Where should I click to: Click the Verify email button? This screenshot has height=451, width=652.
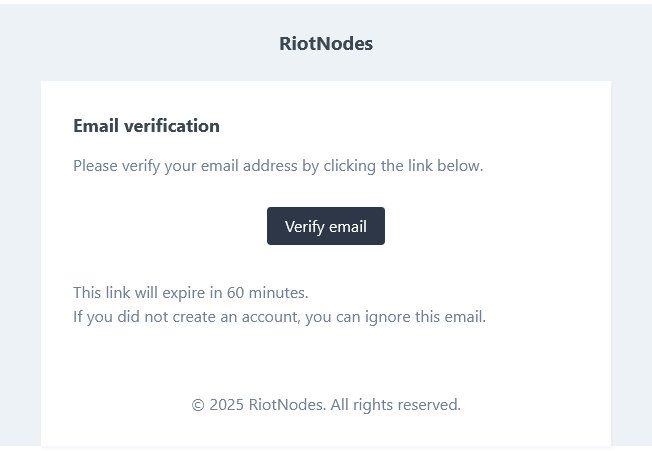(325, 226)
